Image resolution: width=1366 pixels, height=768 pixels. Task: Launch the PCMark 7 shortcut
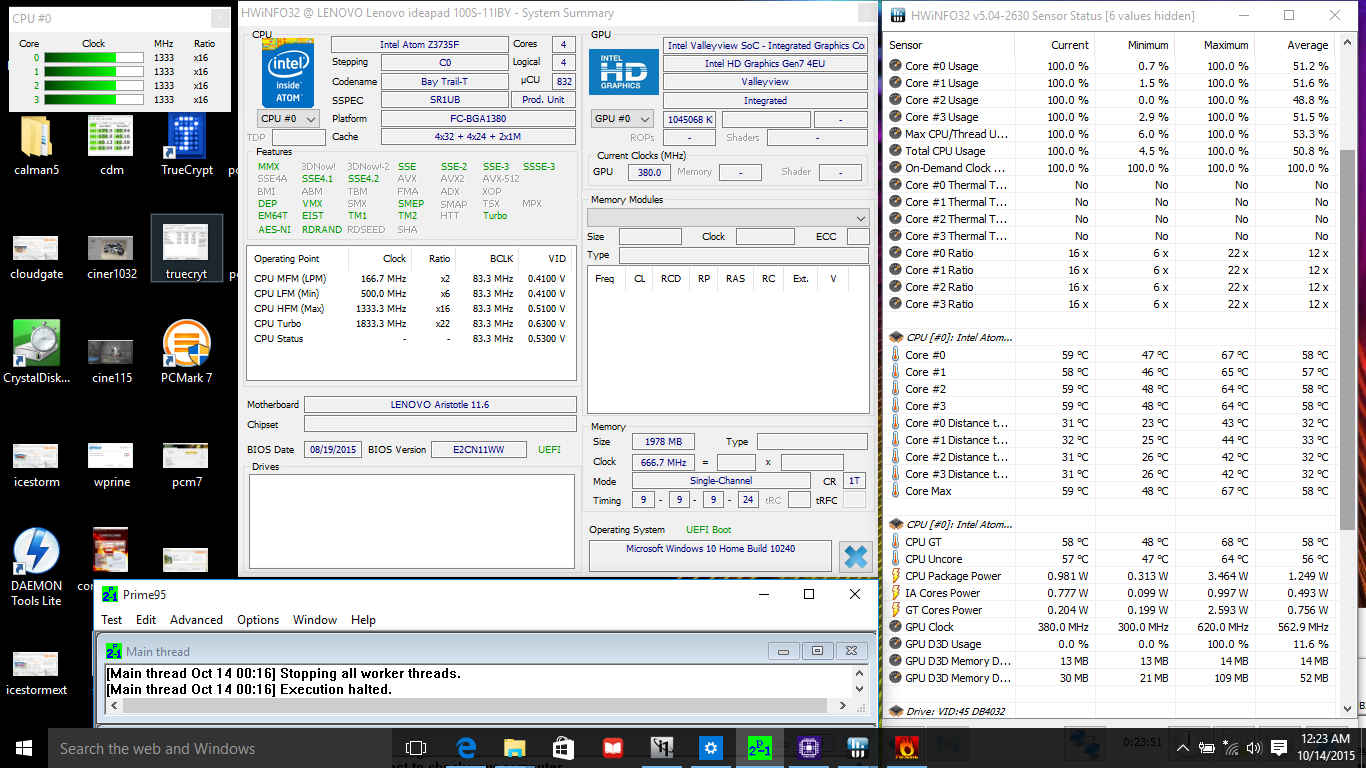pos(187,352)
